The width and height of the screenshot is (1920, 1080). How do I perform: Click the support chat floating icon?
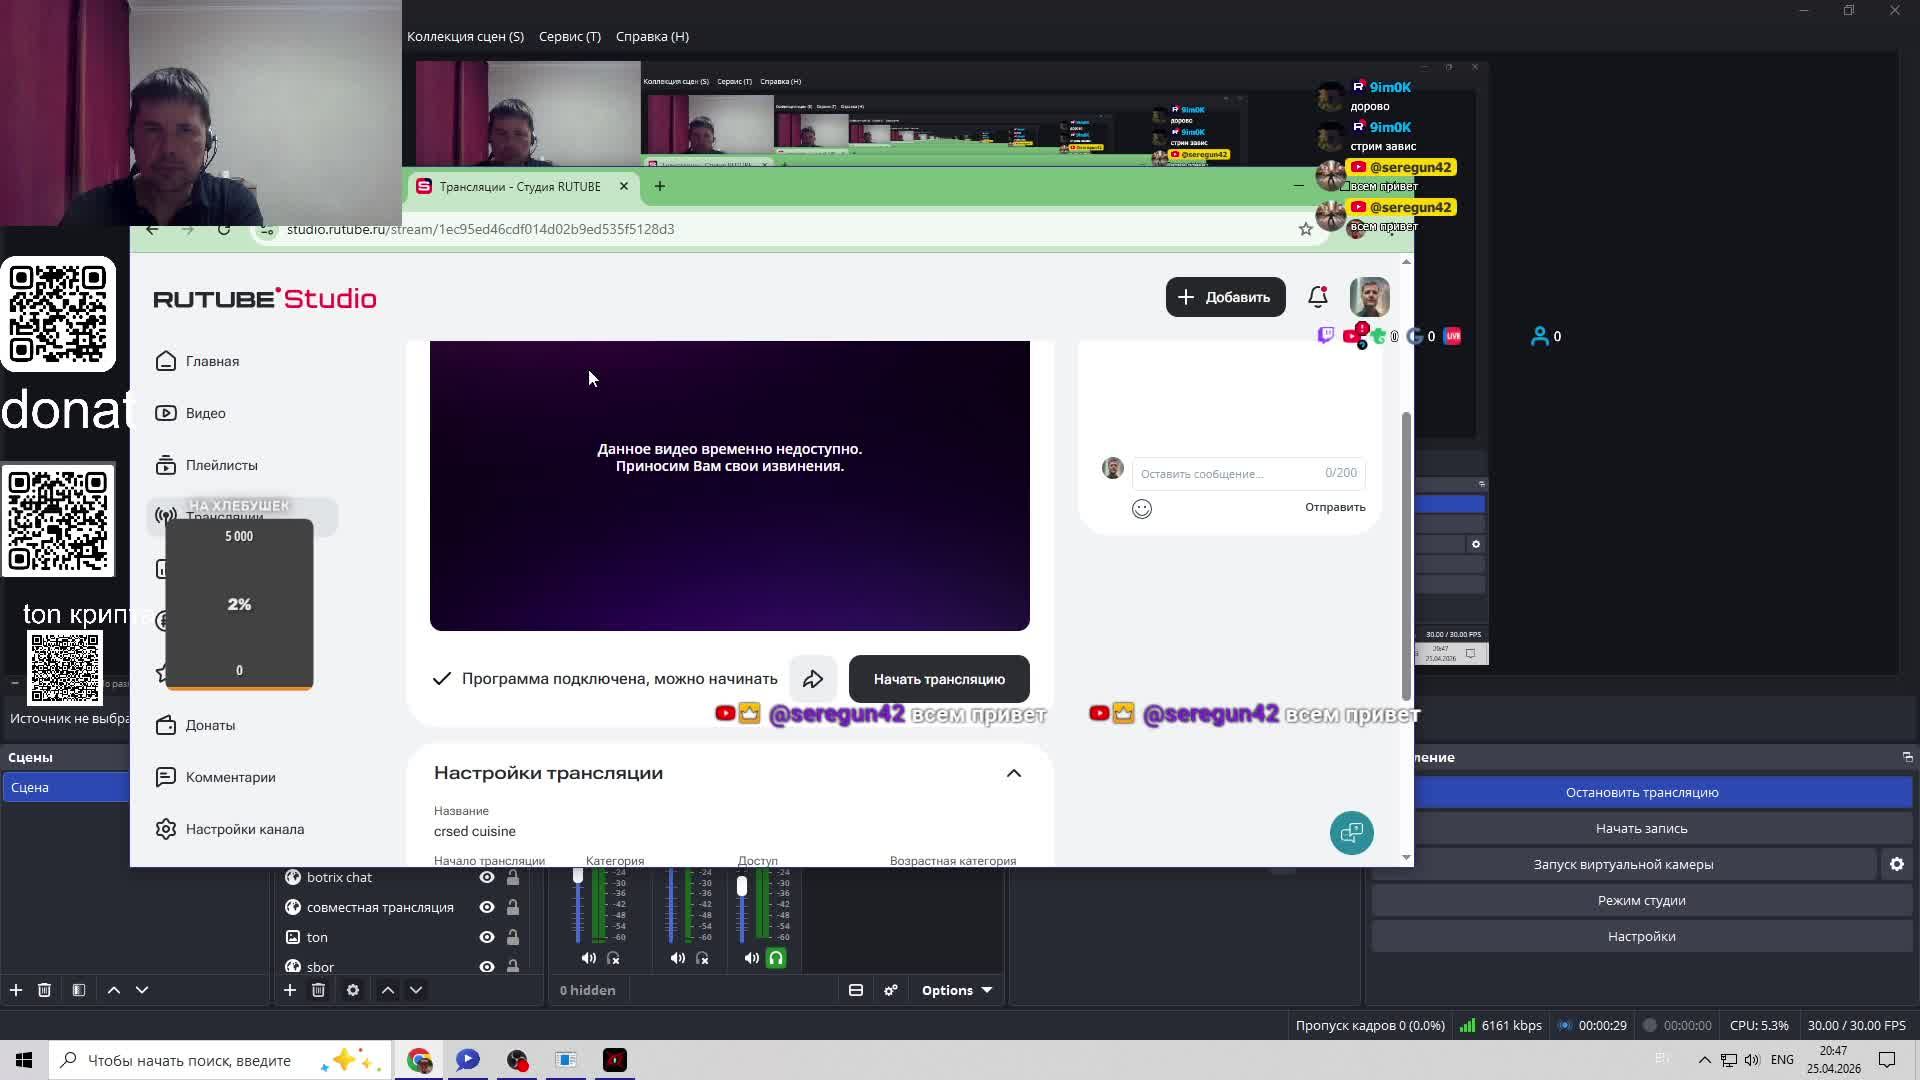click(1351, 832)
